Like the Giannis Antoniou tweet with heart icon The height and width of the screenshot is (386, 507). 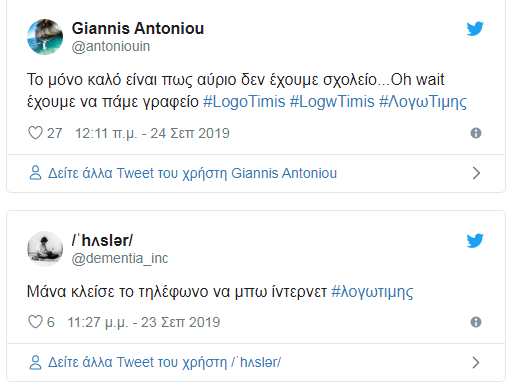(x=35, y=133)
